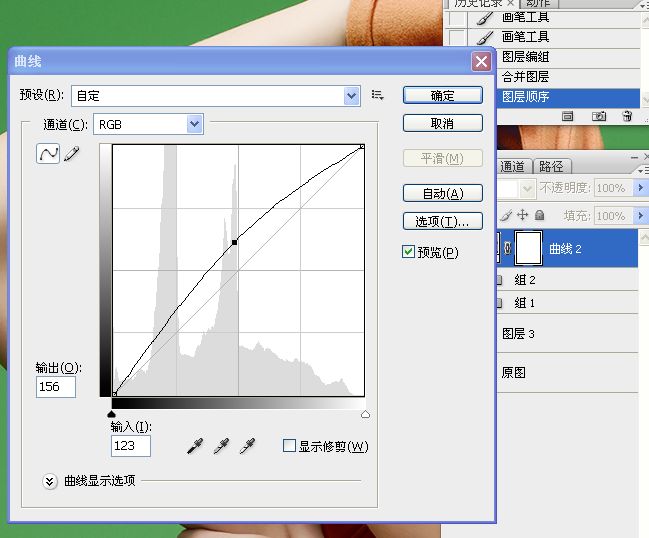
Task: Open the 通道 RGB dropdown
Action: pyautogui.click(x=195, y=124)
